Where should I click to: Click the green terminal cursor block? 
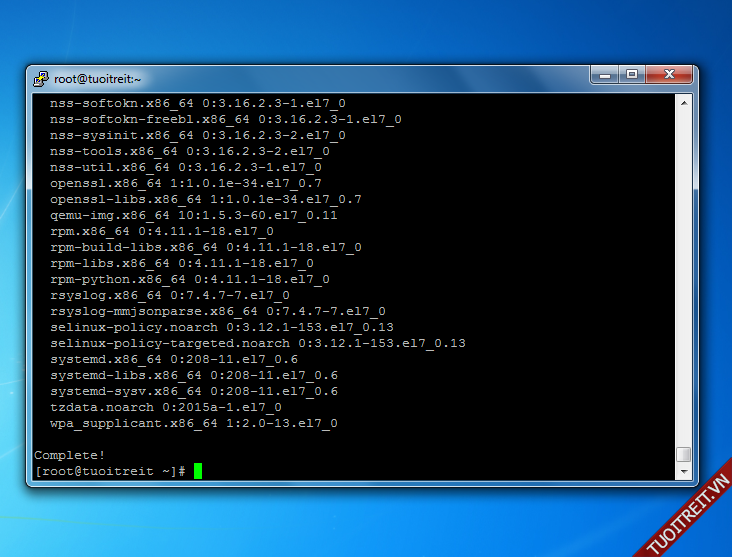[198, 471]
